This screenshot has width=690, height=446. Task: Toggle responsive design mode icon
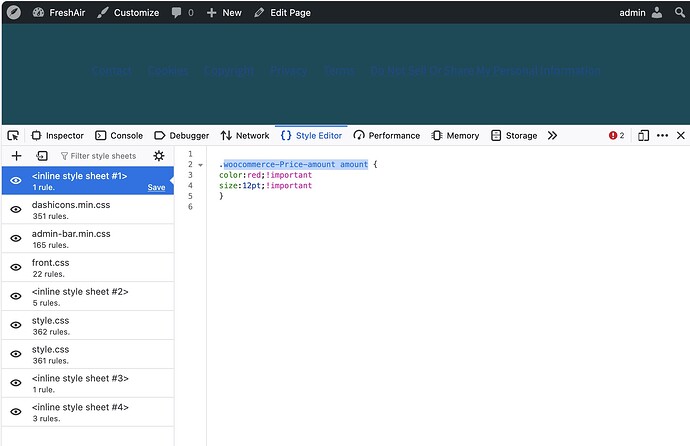coord(643,135)
